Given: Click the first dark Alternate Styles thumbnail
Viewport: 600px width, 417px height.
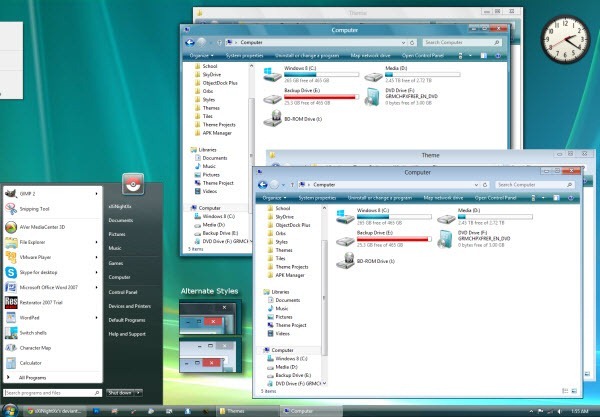Looking at the screenshot, I should point(210,318).
